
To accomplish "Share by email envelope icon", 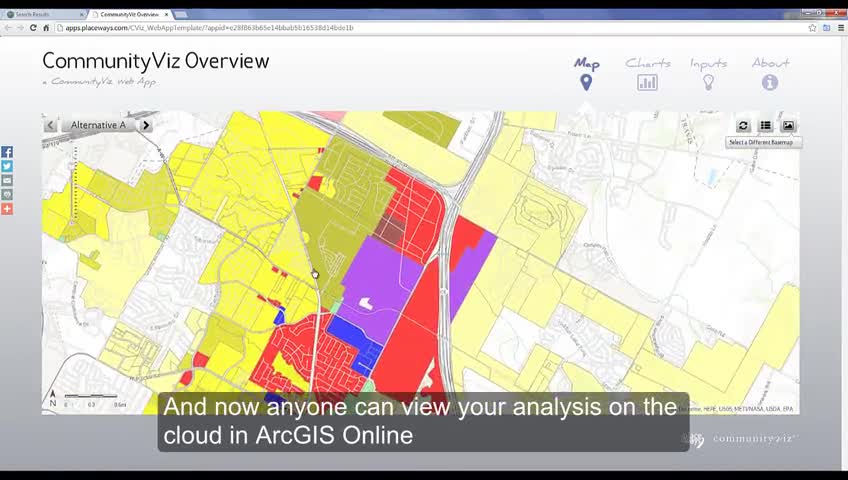I will (x=7, y=180).
